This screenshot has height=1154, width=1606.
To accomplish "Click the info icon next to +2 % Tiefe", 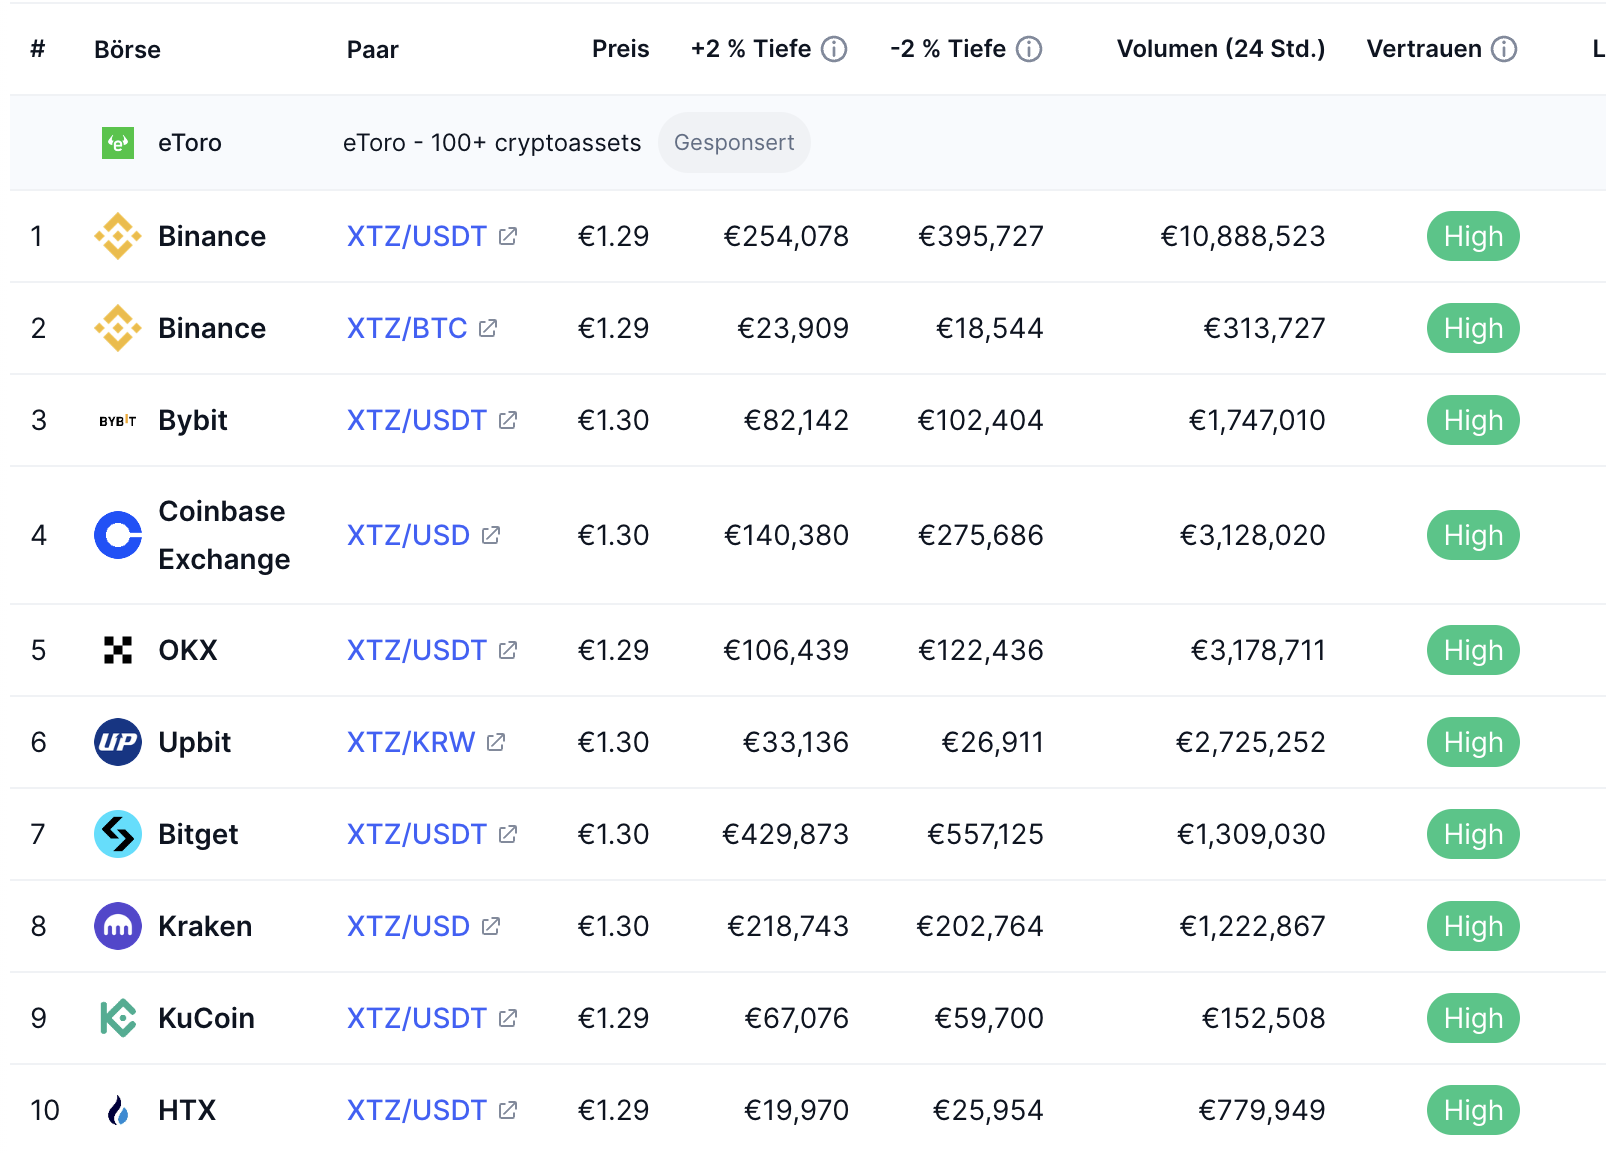I will [834, 49].
